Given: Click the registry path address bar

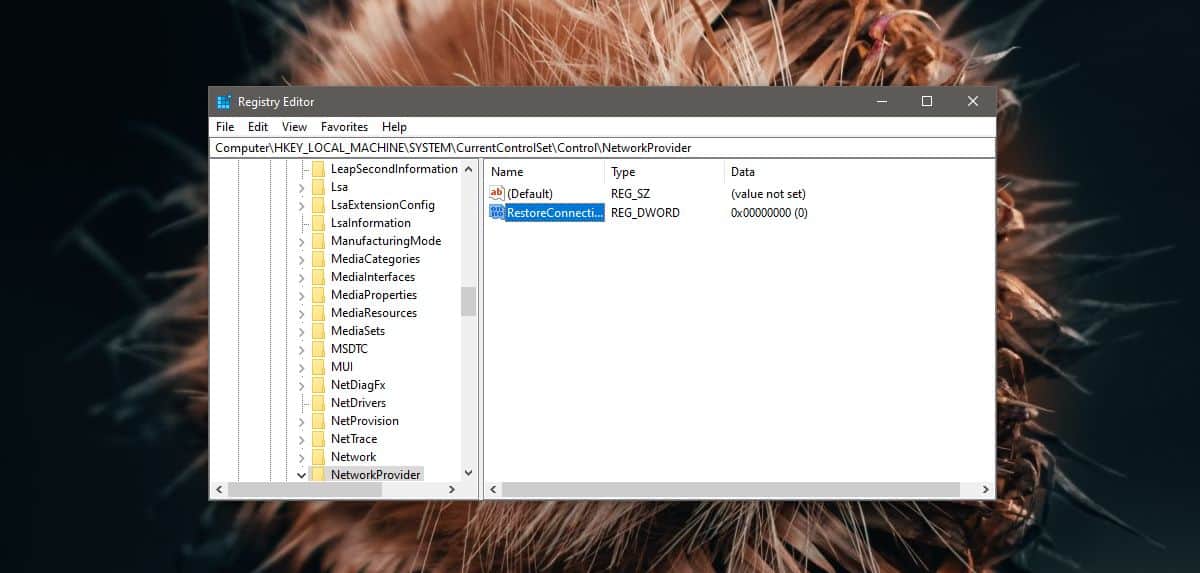Looking at the screenshot, I should coord(603,148).
